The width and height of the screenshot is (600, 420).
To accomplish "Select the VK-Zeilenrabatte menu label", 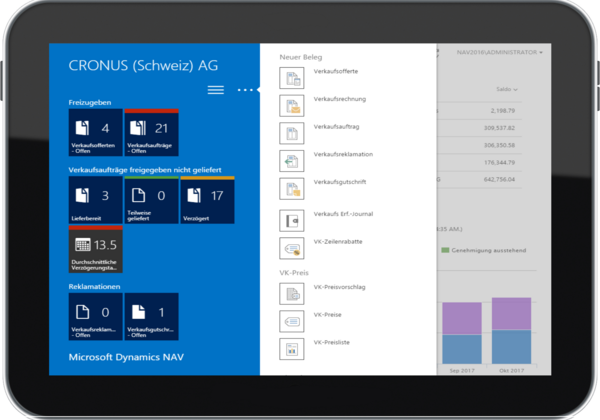I will tap(338, 242).
